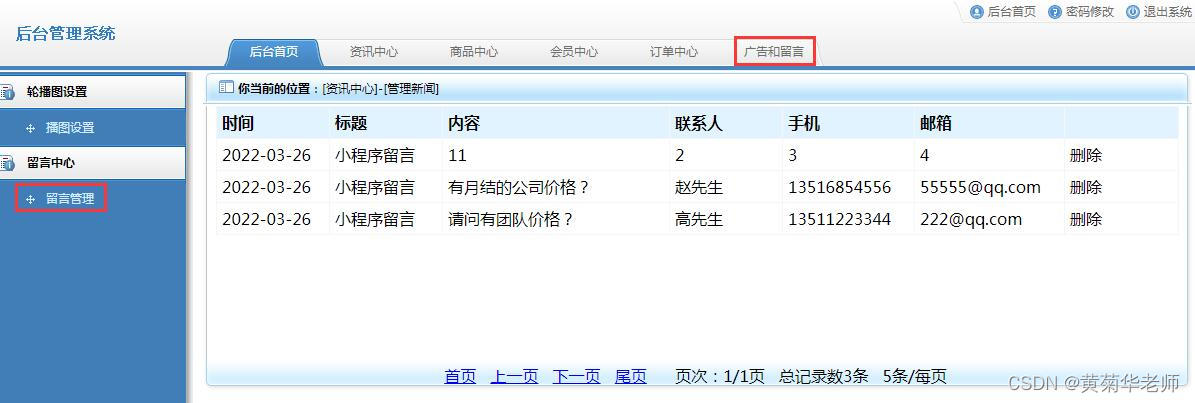The height and width of the screenshot is (403, 1195).
Task: Click 退出系统 to log out
Action: coord(1168,11)
